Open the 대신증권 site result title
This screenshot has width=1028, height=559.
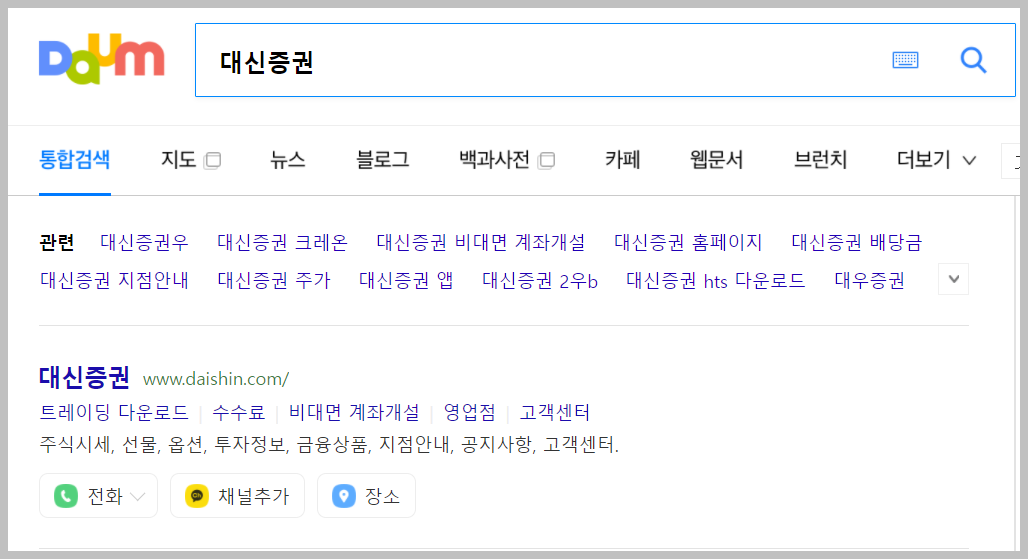click(x=84, y=377)
